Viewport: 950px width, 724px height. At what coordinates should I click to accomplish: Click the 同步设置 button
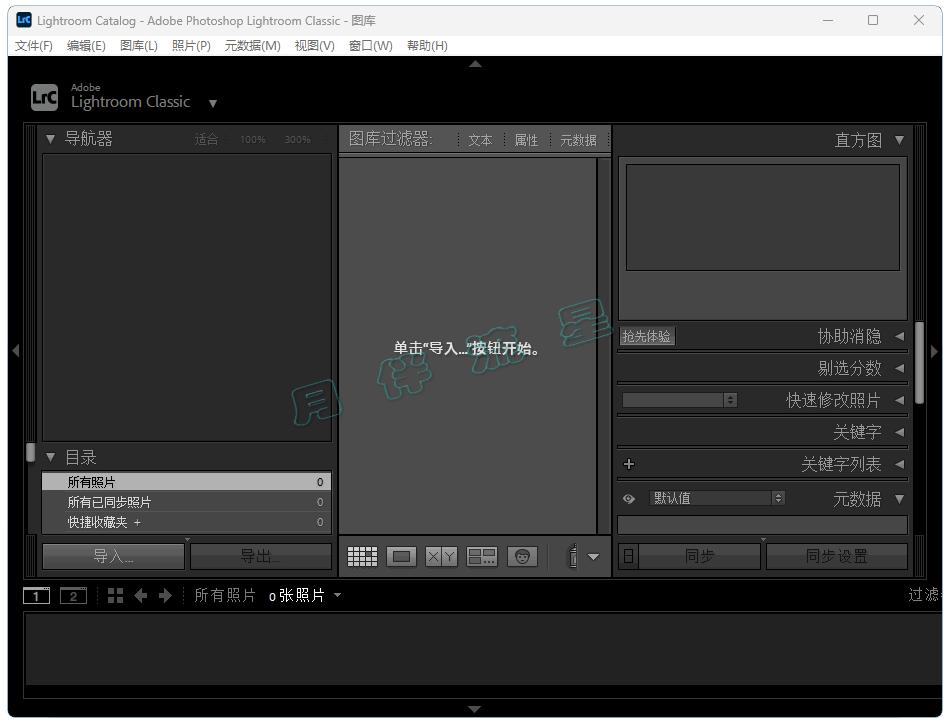836,556
